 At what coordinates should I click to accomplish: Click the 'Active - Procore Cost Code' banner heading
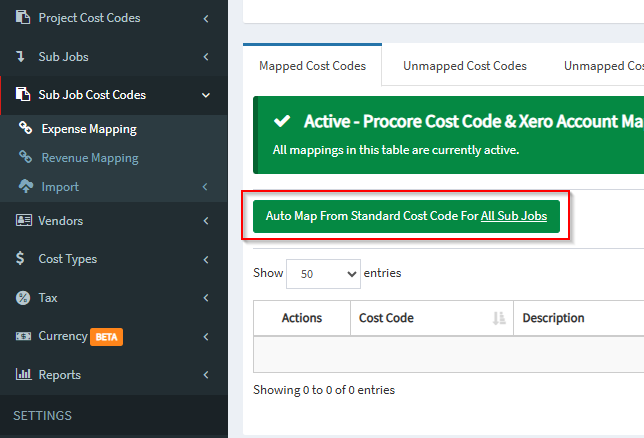click(474, 121)
